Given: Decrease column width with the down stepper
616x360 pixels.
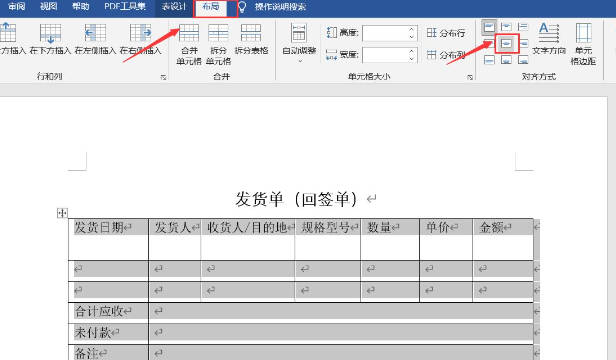Looking at the screenshot, I should [412, 59].
